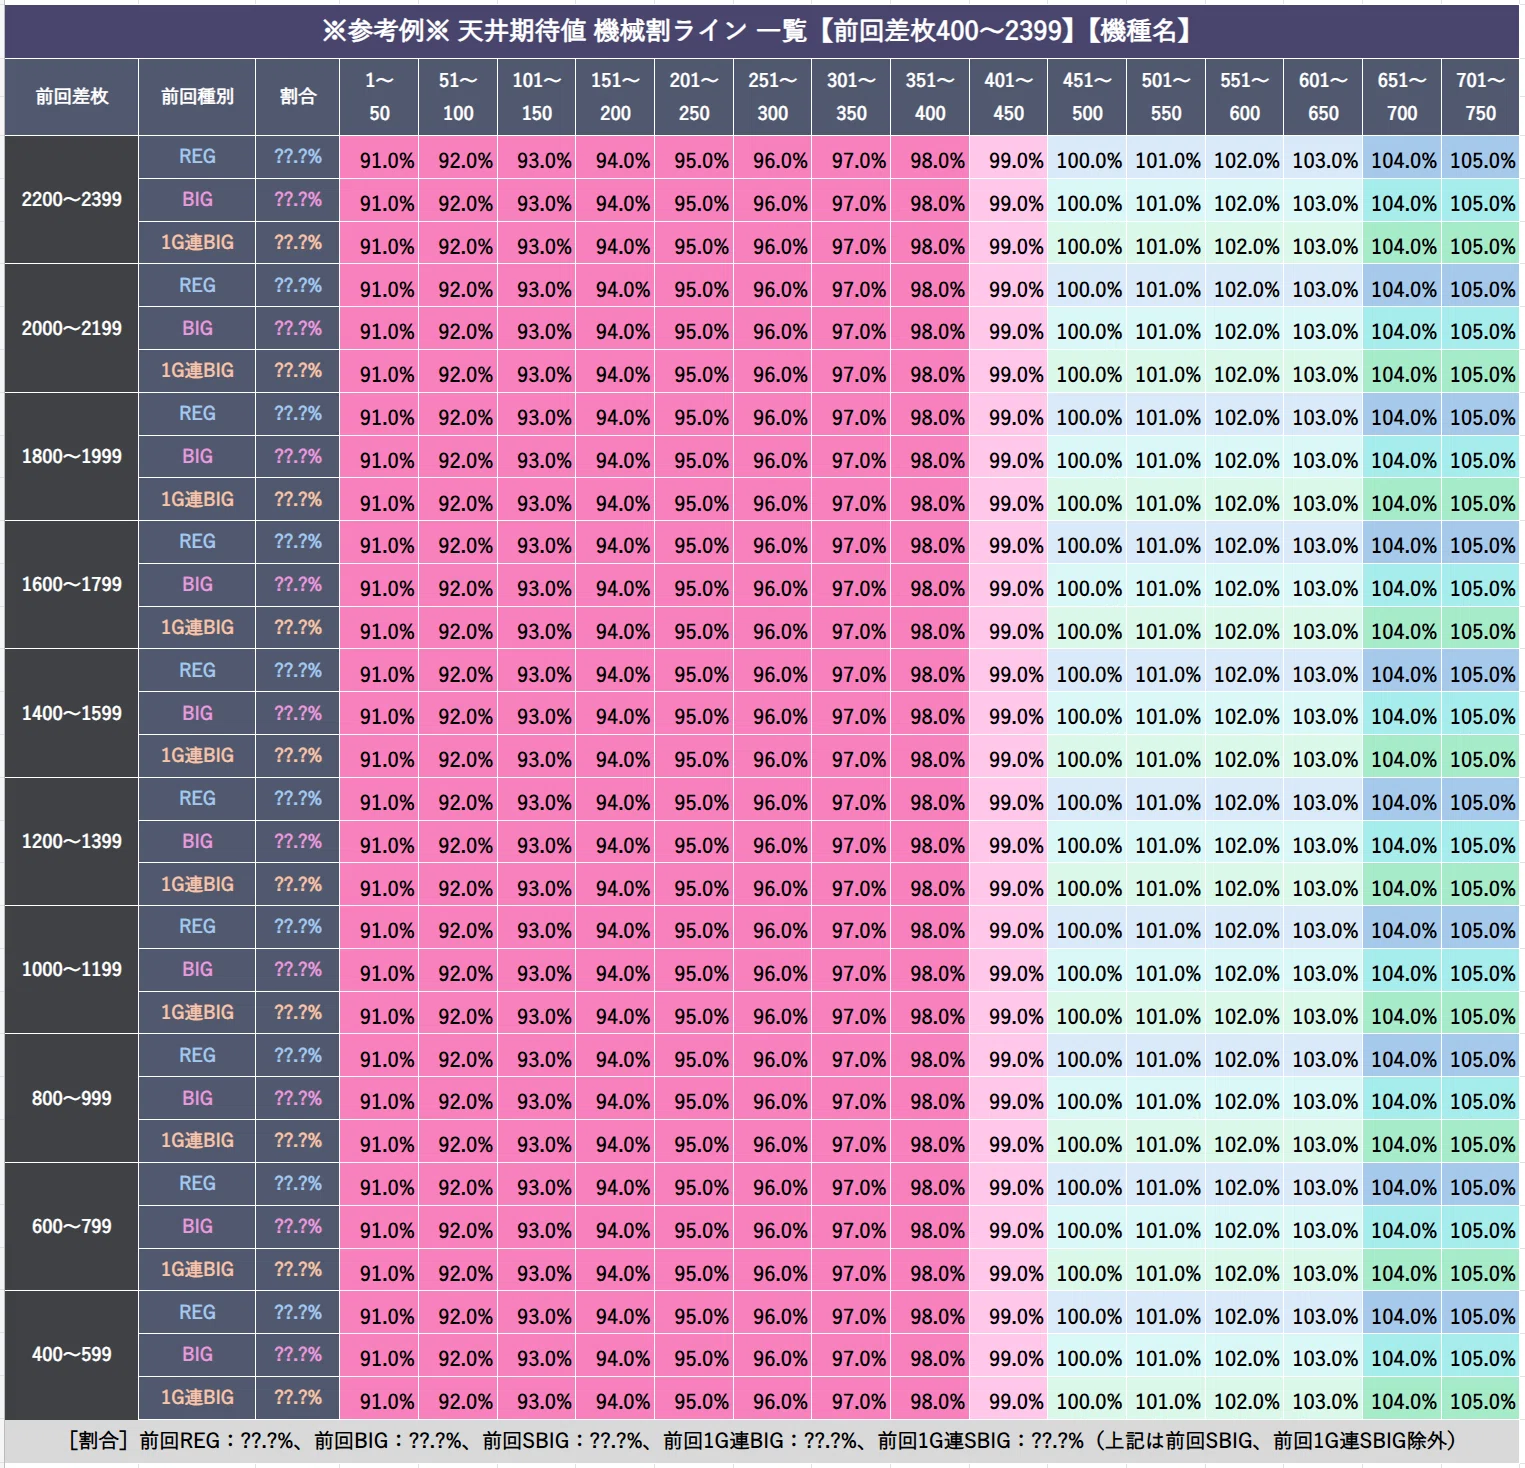The width and height of the screenshot is (1525, 1468).
Task: Select the 1000~1199 row group label
Action: 71,969
